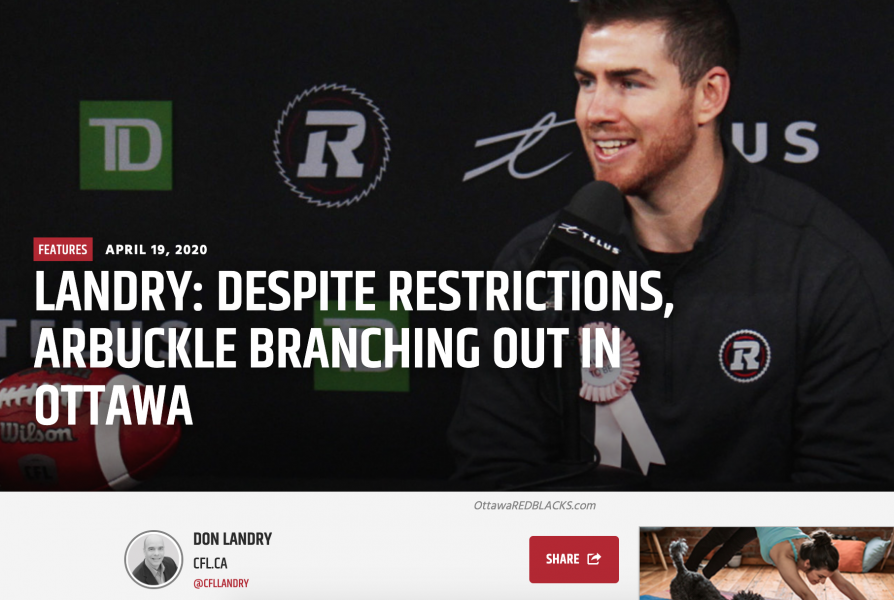The image size is (894, 600).
Task: Open the yoga advertisement thumbnail
Action: coord(766,563)
